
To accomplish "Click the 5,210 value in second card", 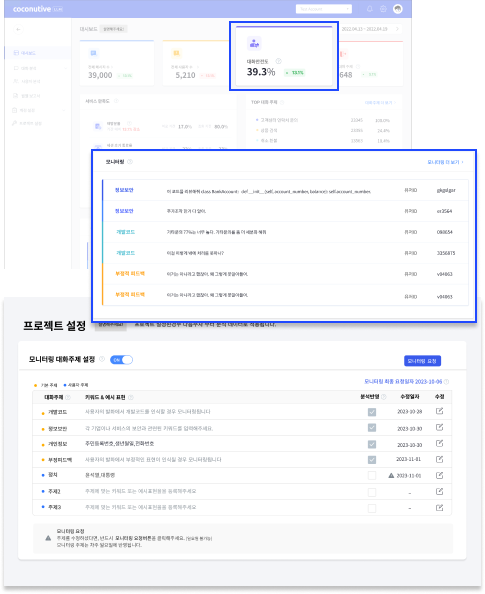I will (185, 75).
